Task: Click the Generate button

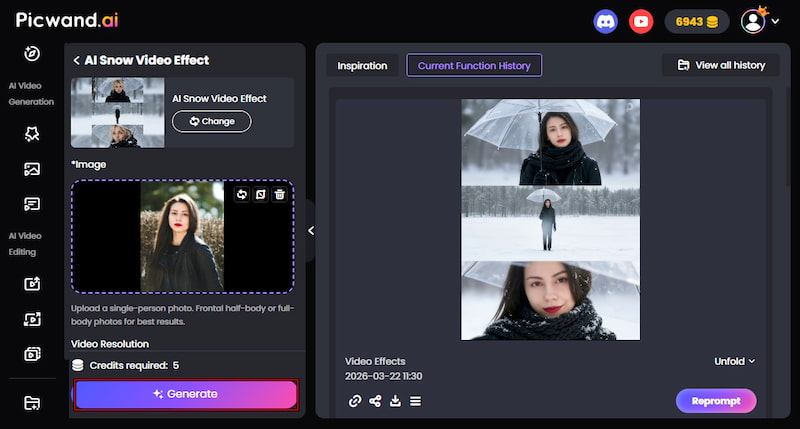Action: (x=186, y=394)
